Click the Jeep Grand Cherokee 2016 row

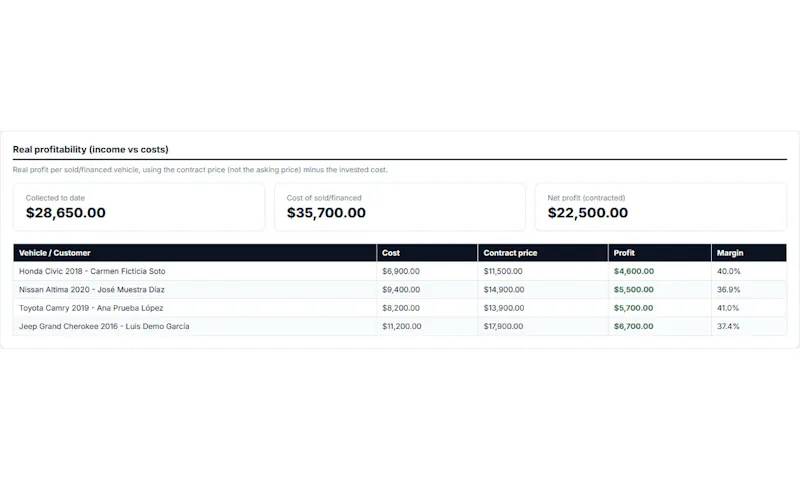pyautogui.click(x=400, y=326)
